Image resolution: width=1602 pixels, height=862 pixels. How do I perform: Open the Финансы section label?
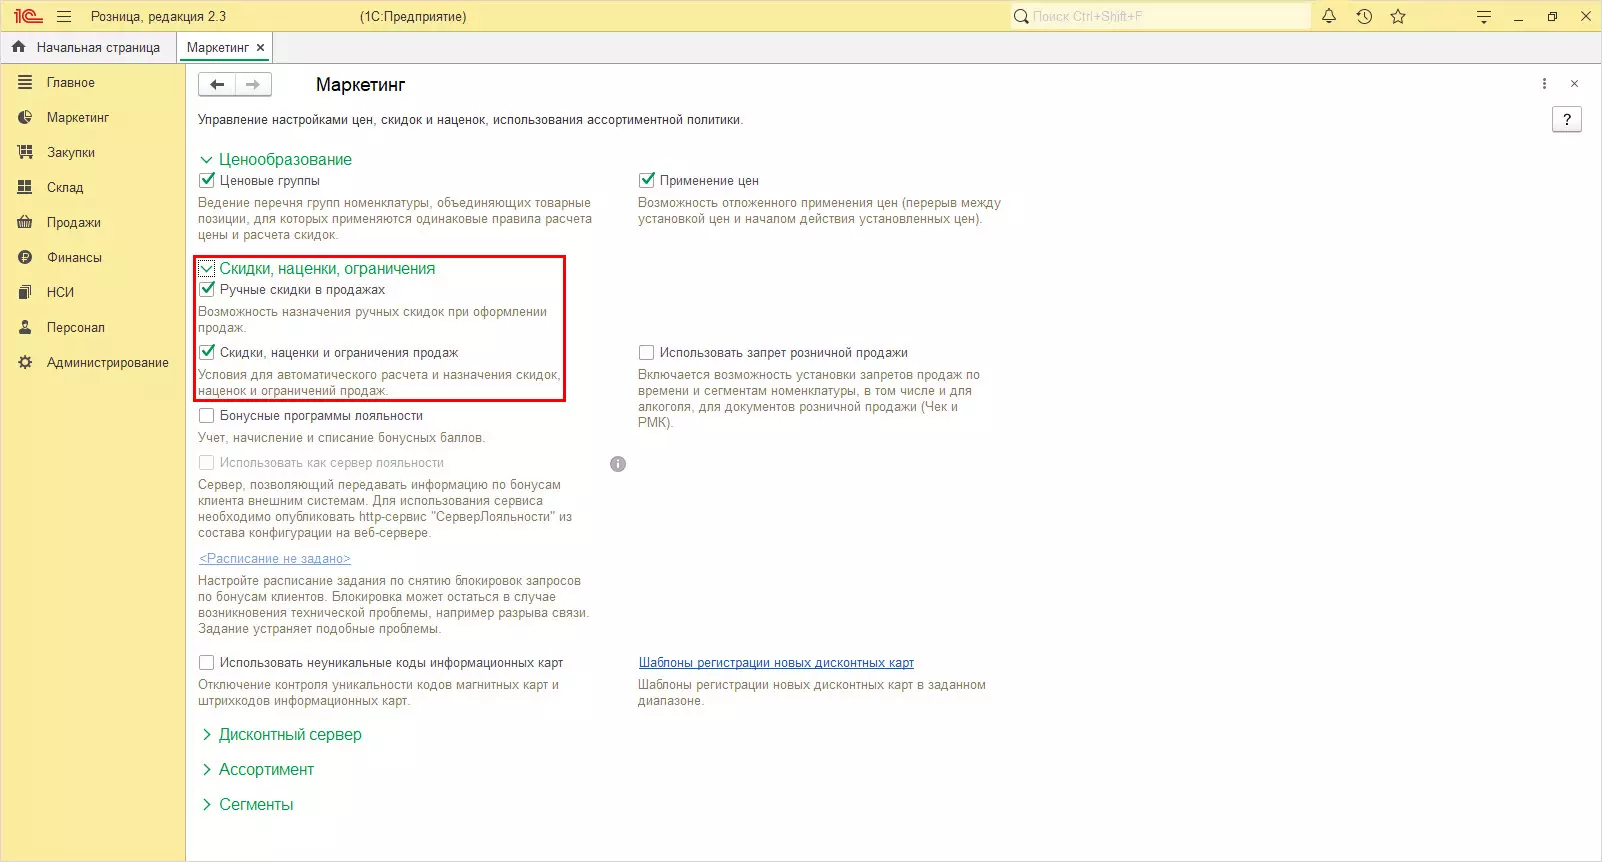pyautogui.click(x=74, y=258)
